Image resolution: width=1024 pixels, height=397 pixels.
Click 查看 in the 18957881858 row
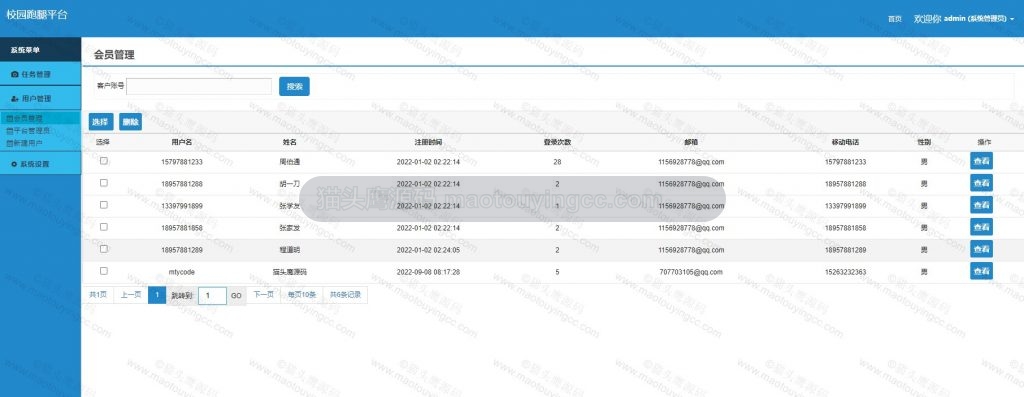(981, 227)
